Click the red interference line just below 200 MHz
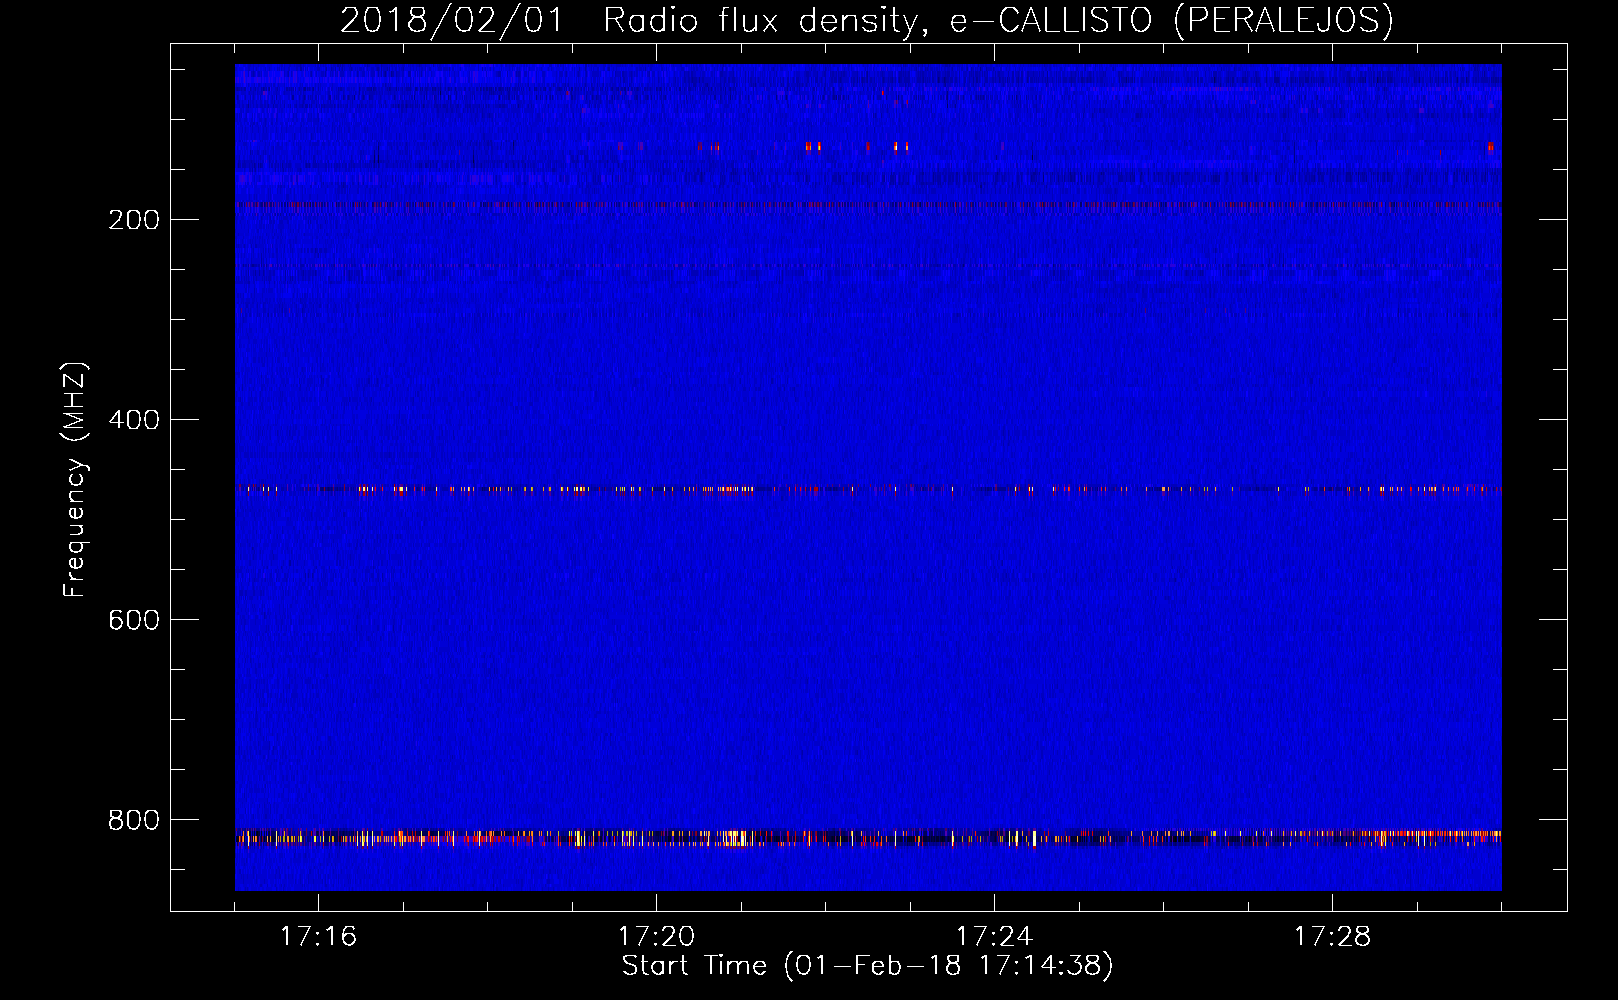1618x1000 pixels. pyautogui.click(x=868, y=205)
